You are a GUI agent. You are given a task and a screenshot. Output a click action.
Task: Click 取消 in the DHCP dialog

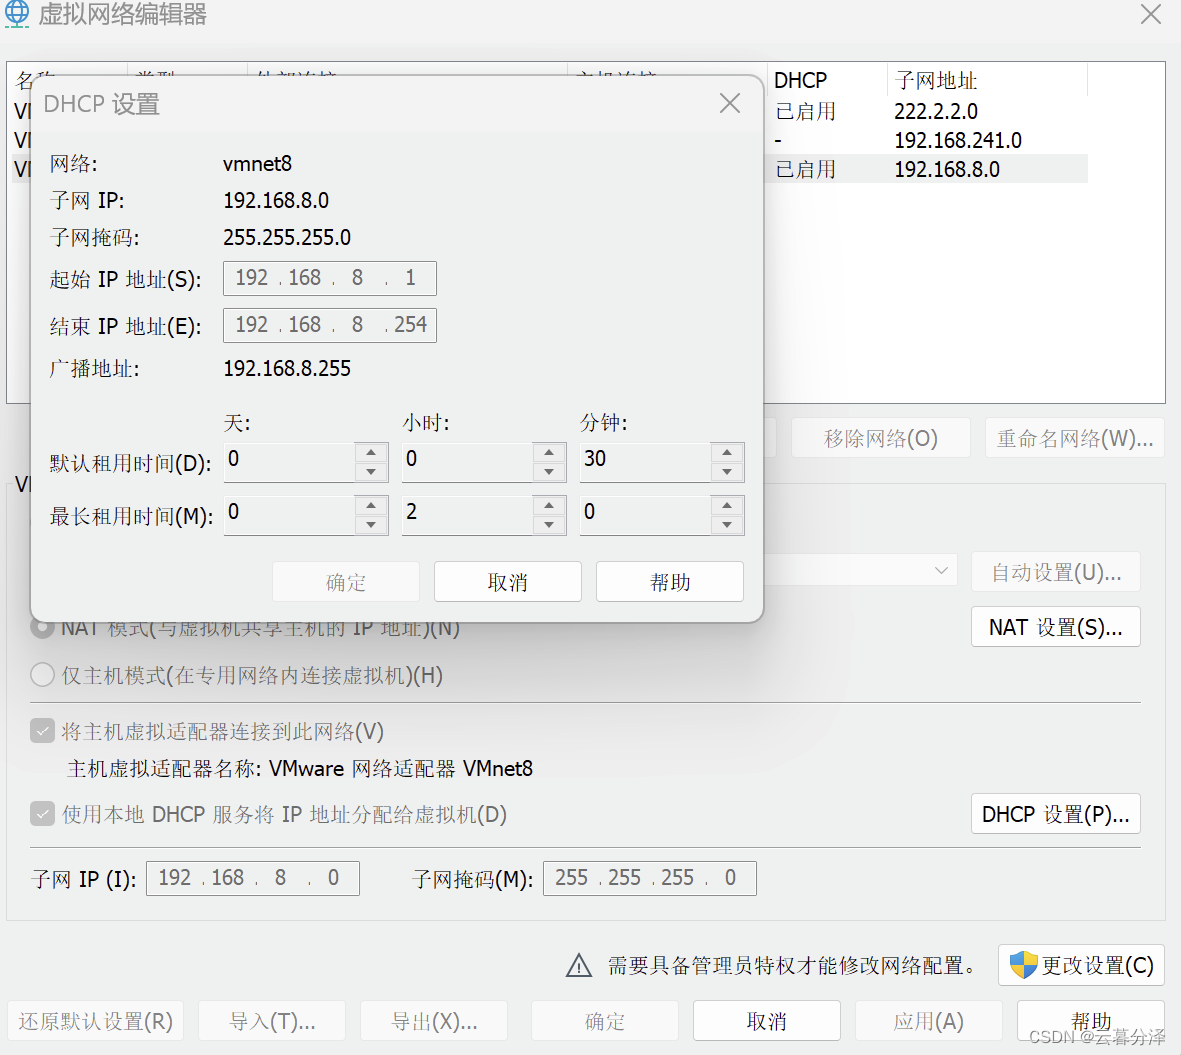(507, 582)
